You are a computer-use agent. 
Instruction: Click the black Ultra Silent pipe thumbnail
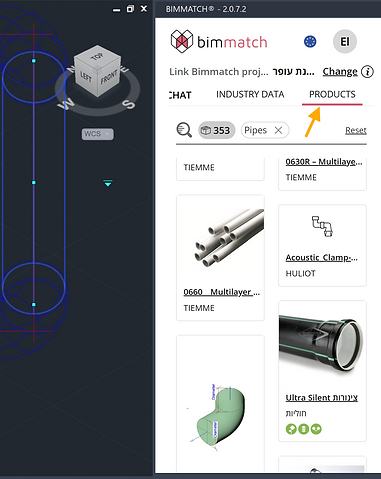(322, 345)
